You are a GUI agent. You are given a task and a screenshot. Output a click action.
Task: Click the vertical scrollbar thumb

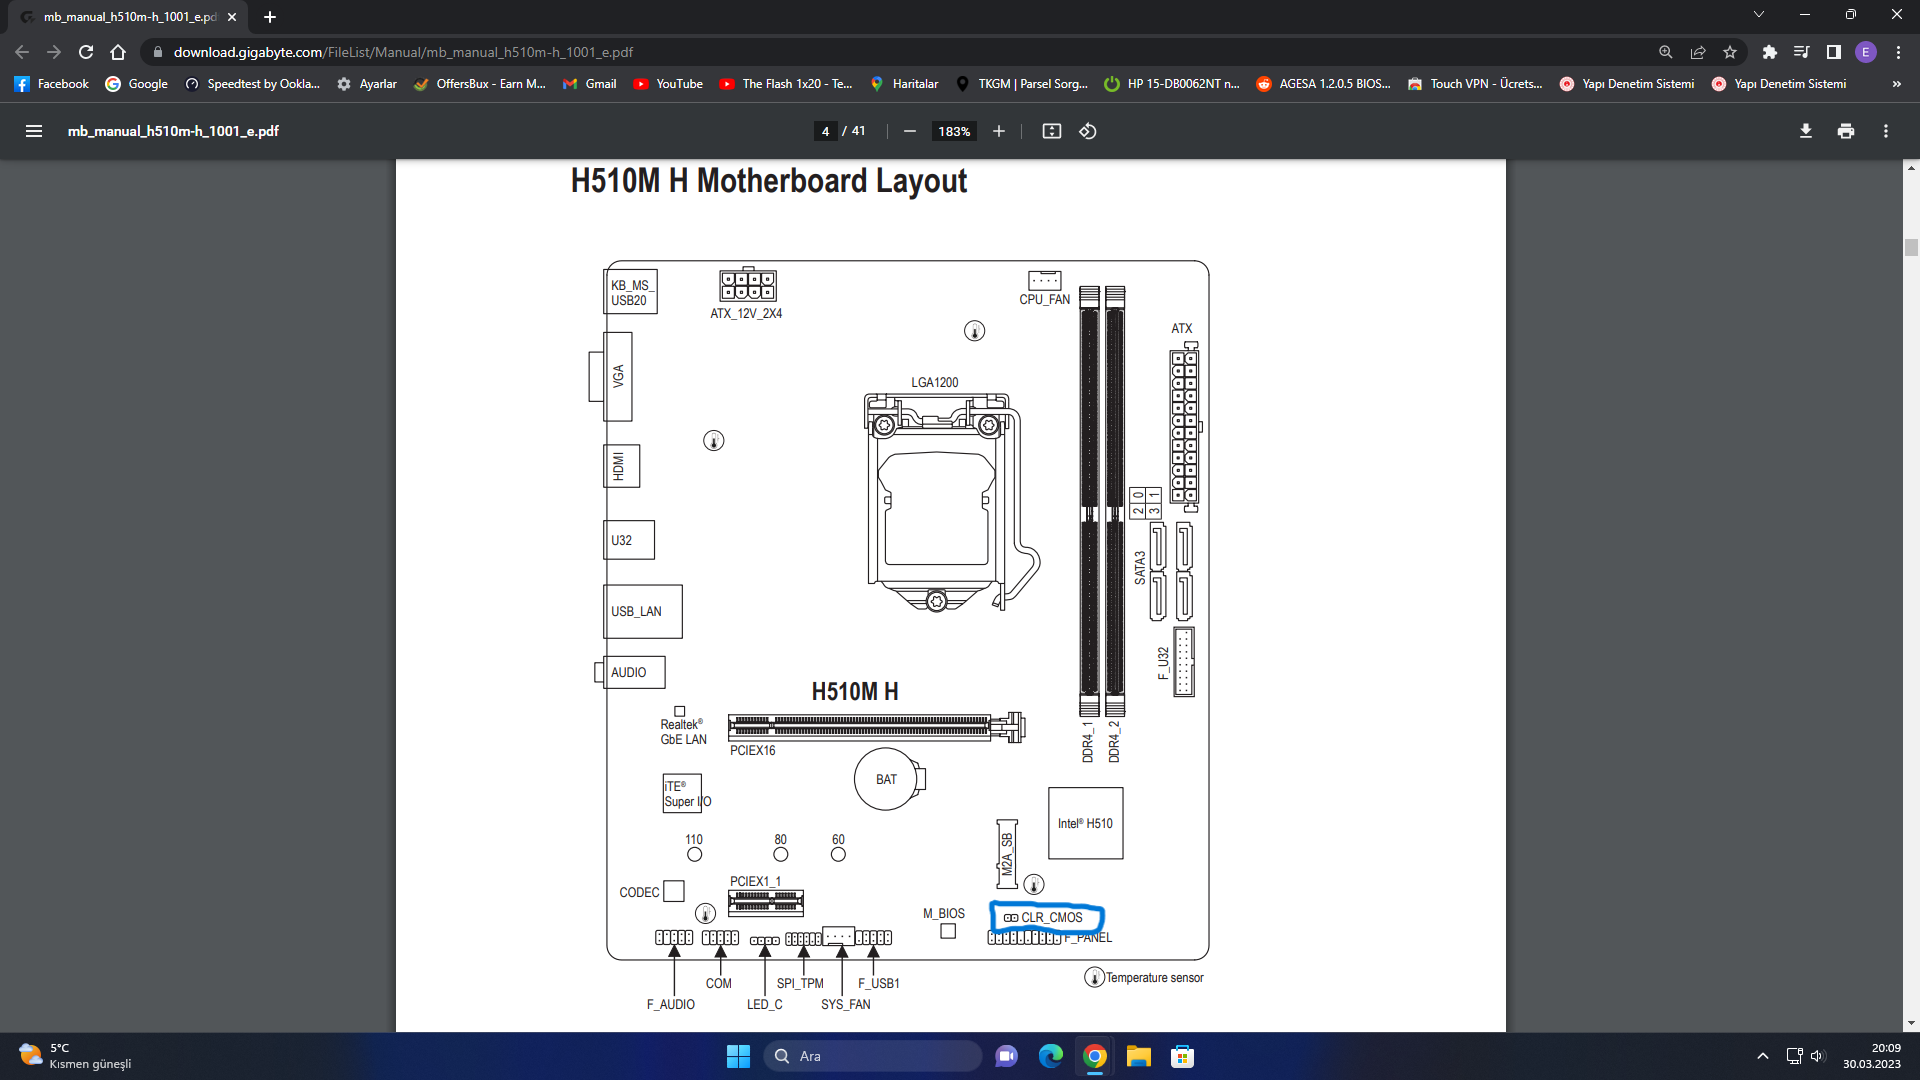(x=1911, y=247)
